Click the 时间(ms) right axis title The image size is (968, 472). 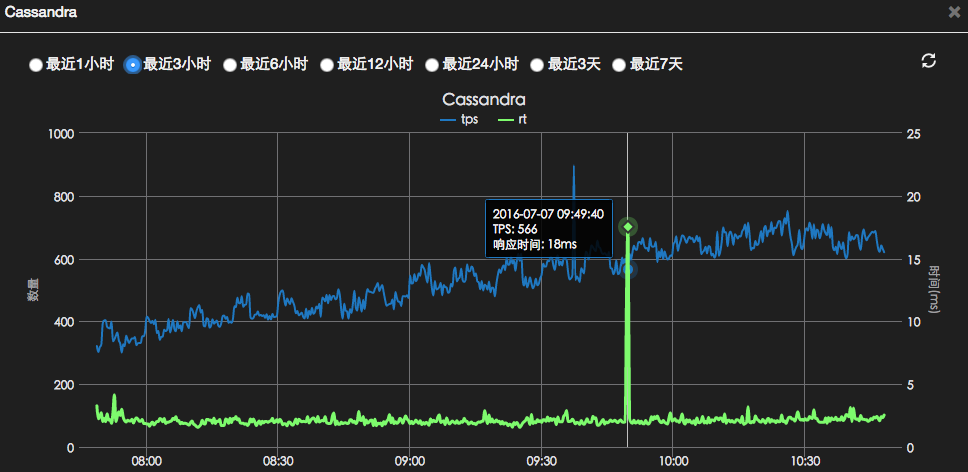(x=935, y=289)
